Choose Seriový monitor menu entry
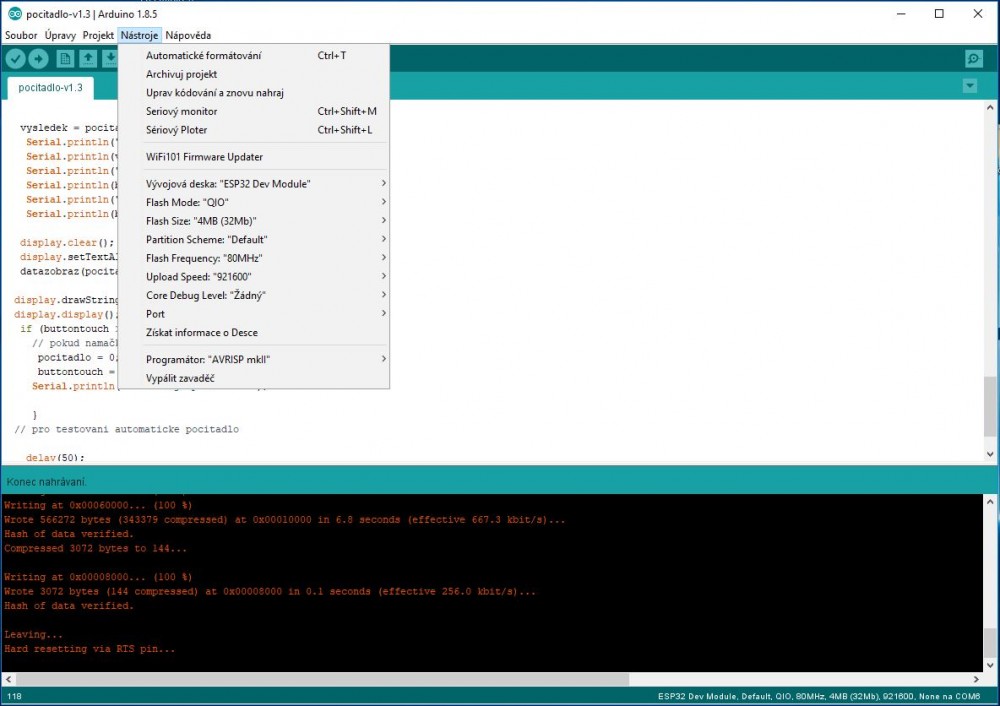Image resolution: width=1000 pixels, height=706 pixels. (x=182, y=111)
